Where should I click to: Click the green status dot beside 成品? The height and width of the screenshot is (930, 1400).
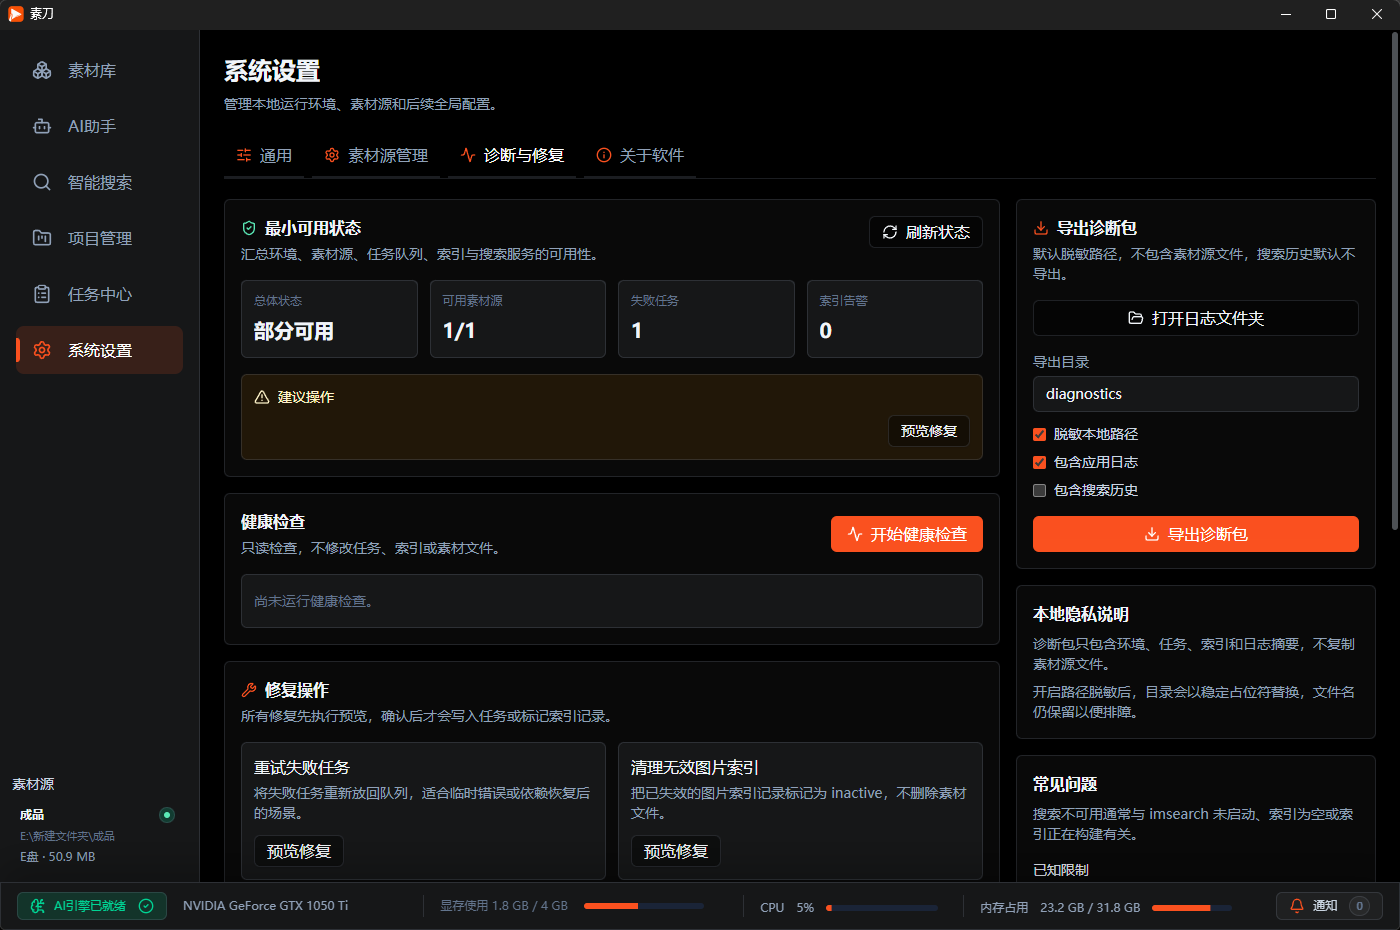tap(167, 815)
